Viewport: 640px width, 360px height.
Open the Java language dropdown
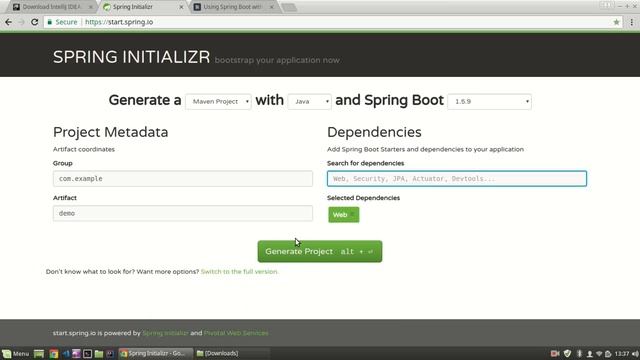tap(309, 102)
